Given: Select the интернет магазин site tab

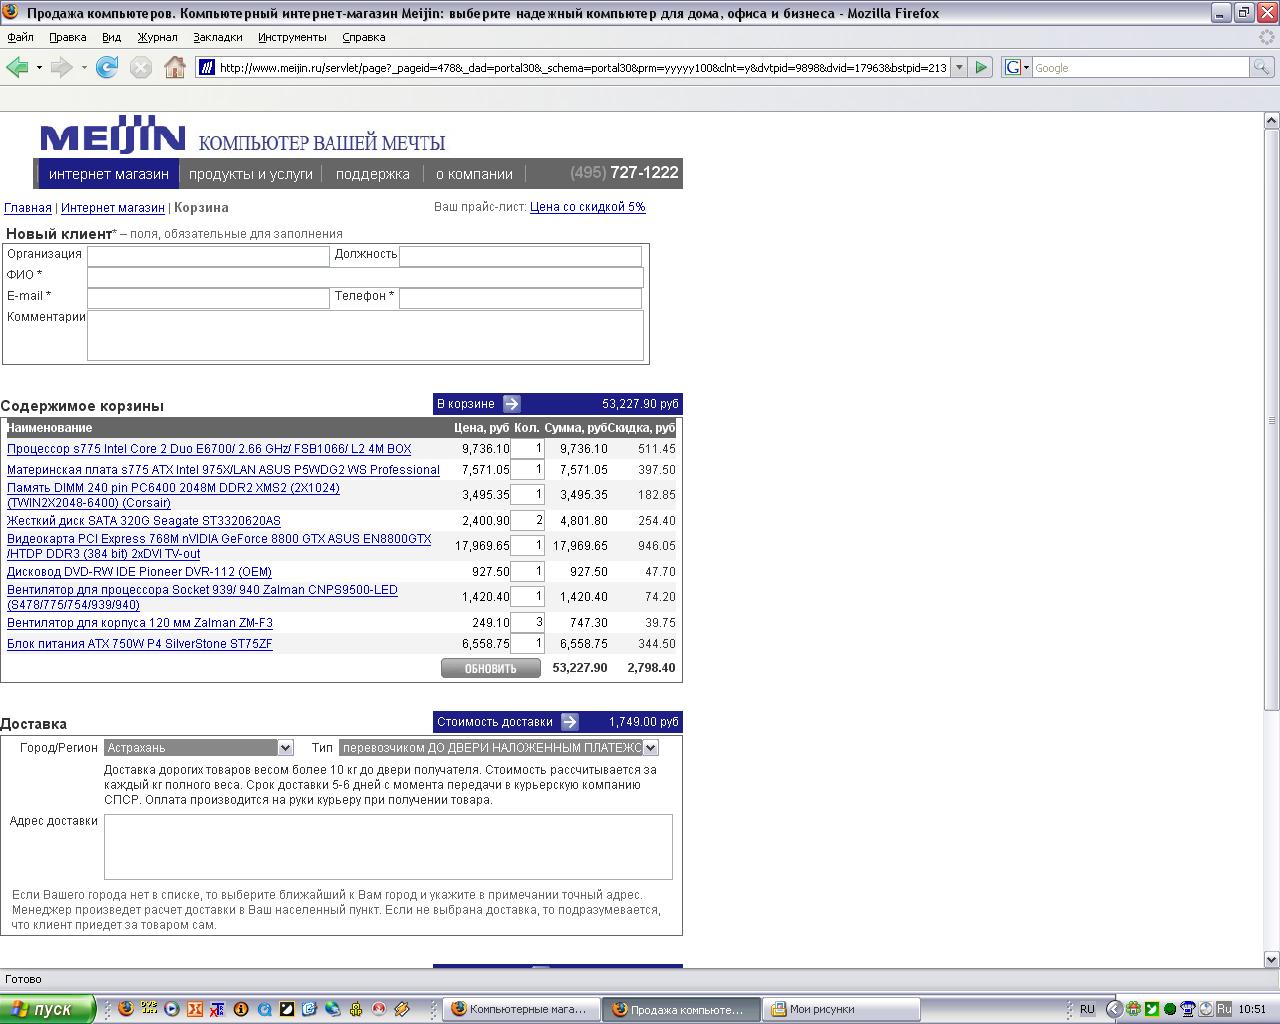Looking at the screenshot, I should coord(108,173).
